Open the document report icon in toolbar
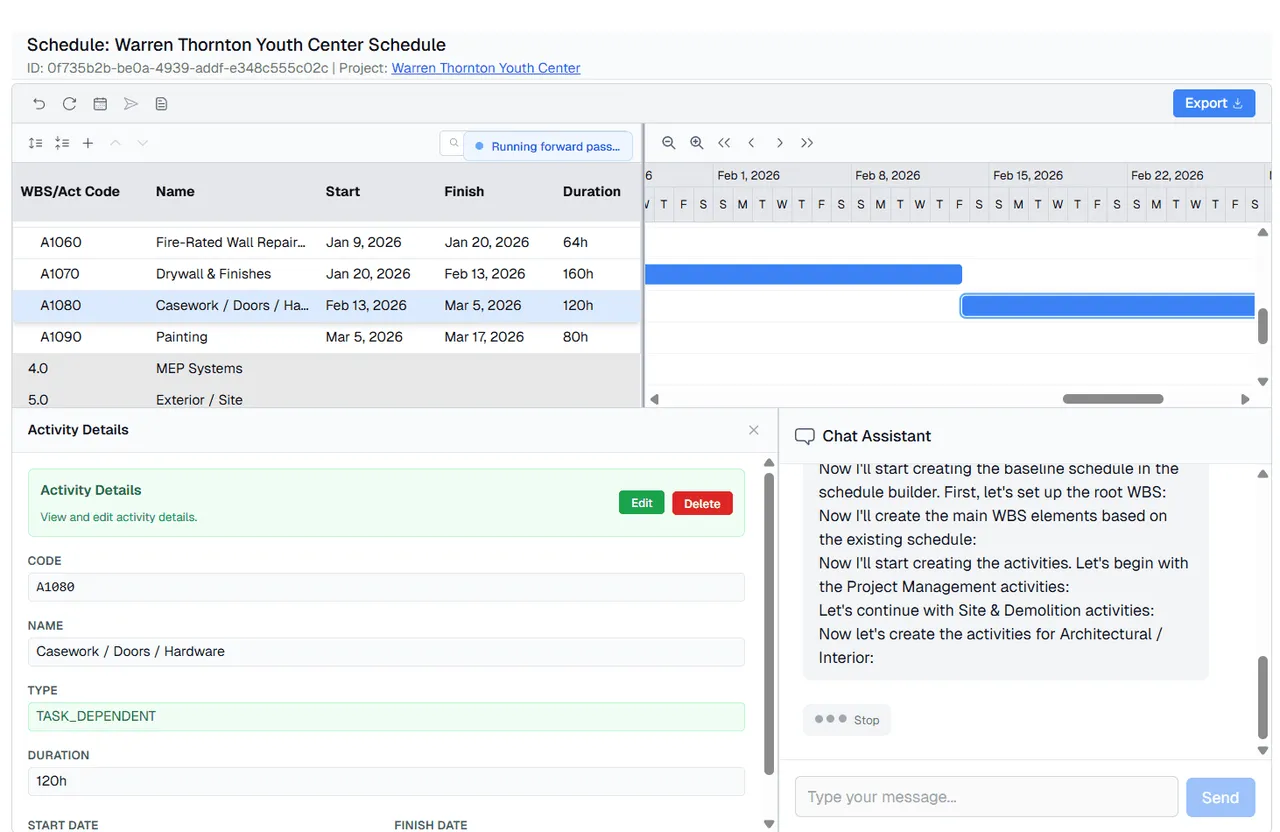1280x832 pixels. click(x=161, y=103)
